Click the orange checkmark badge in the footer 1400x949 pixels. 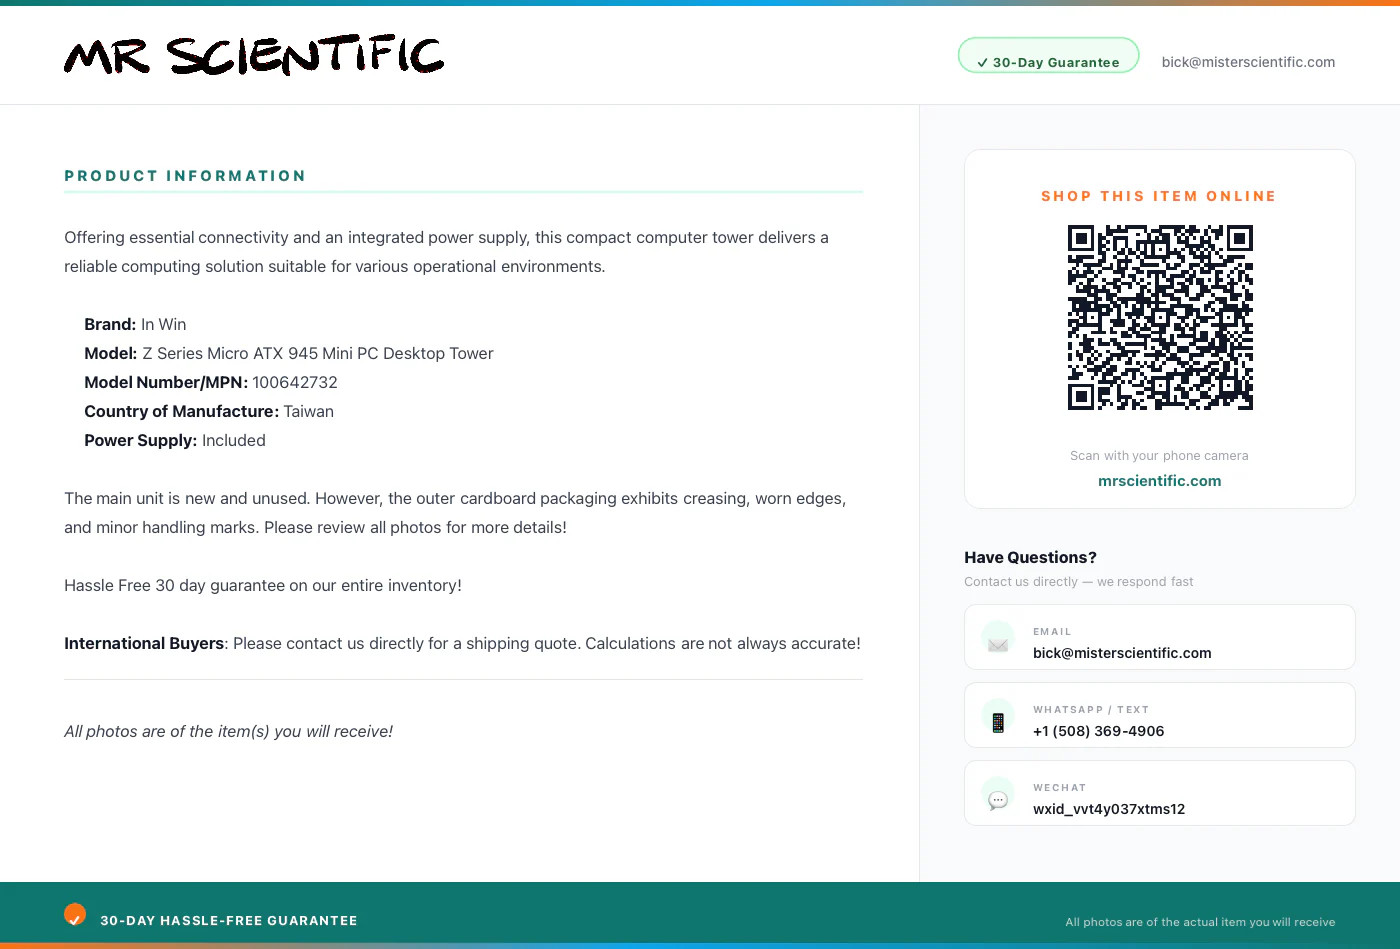click(x=75, y=915)
